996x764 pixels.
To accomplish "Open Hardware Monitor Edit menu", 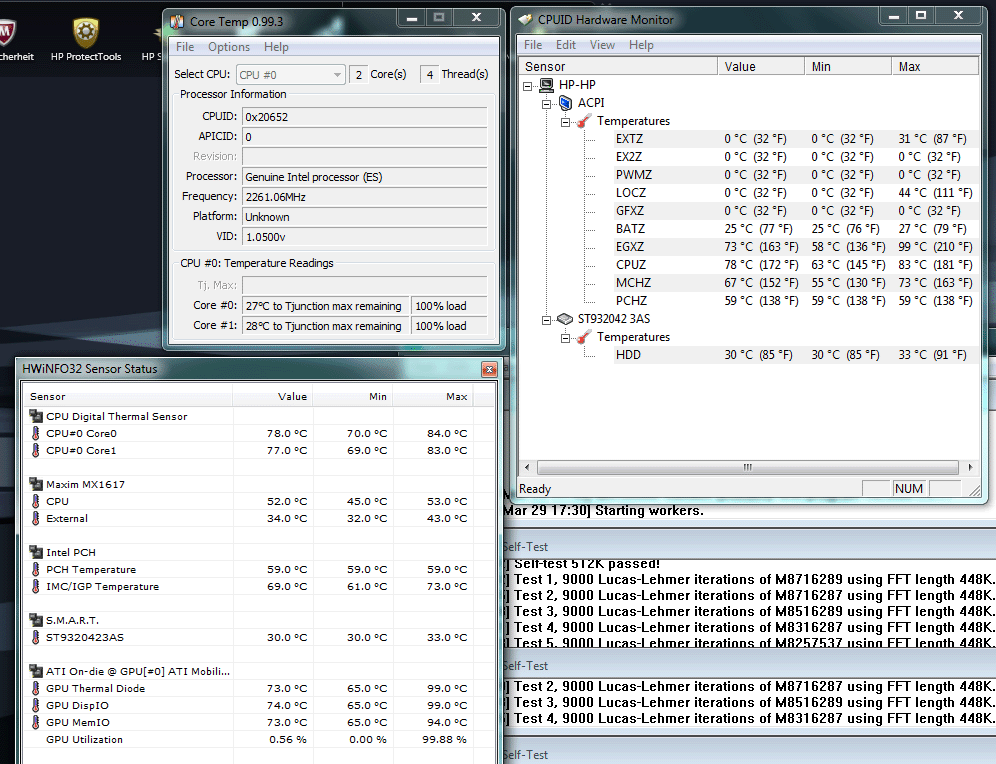I will [x=565, y=45].
